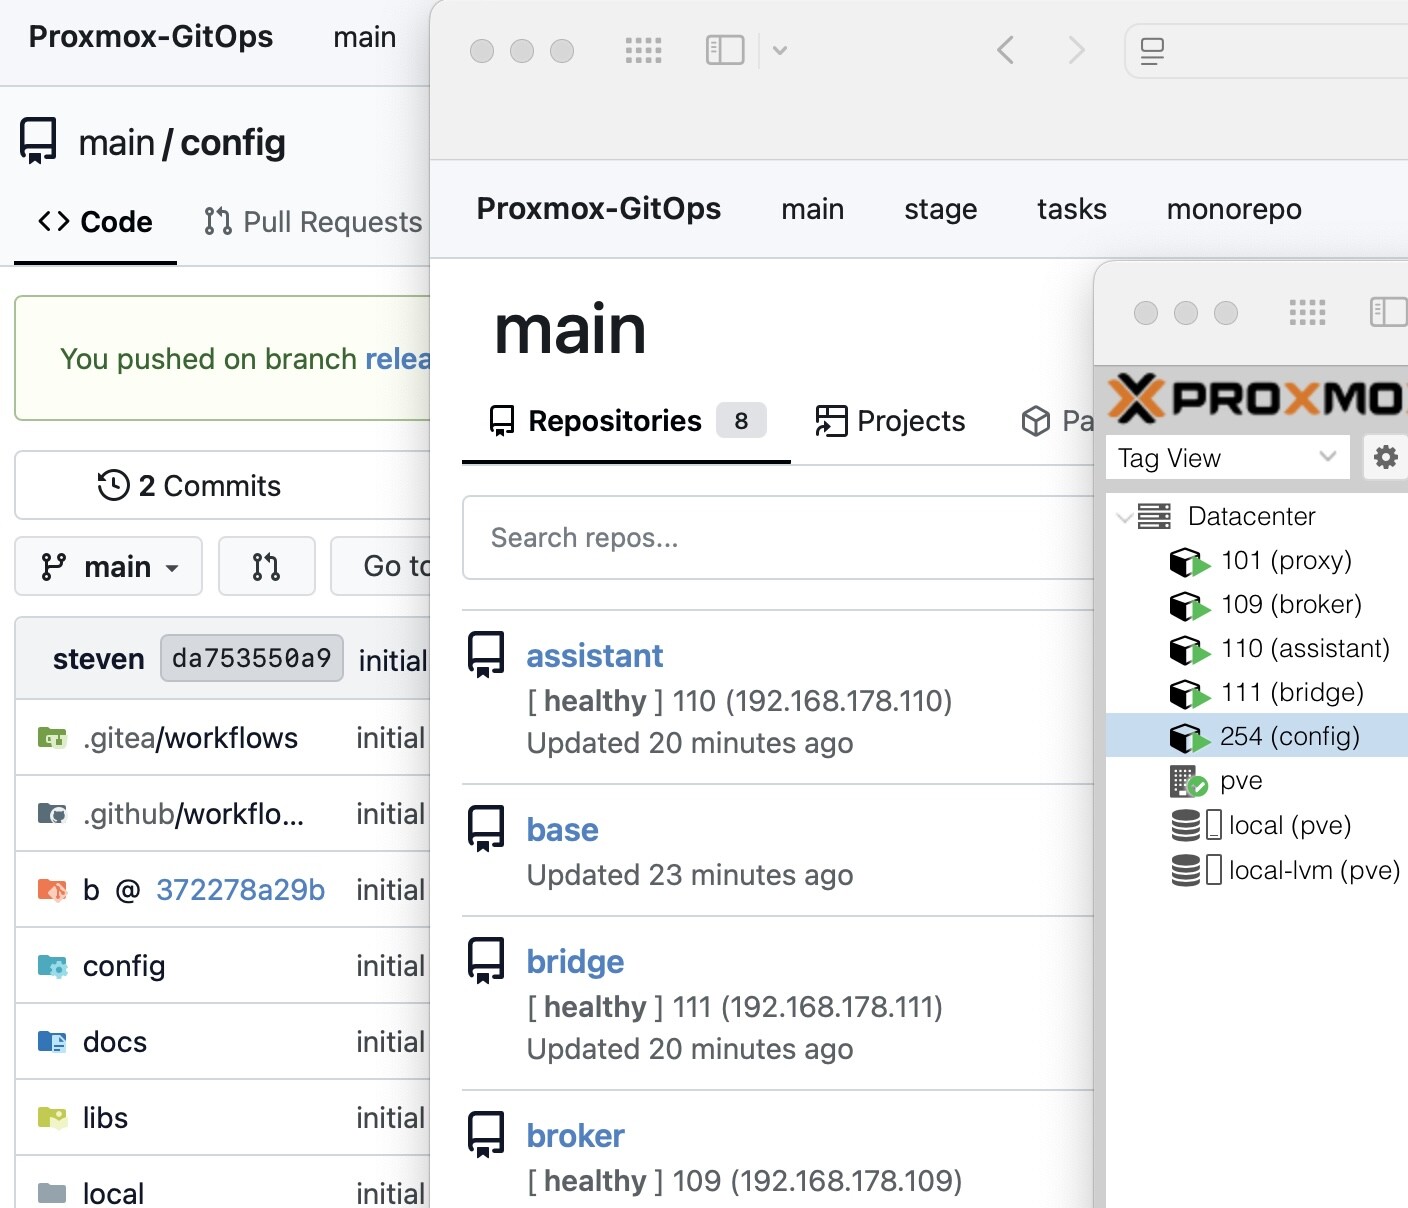Click the compare branches pull request icon button
Image resolution: width=1408 pixels, height=1208 pixels.
(266, 567)
